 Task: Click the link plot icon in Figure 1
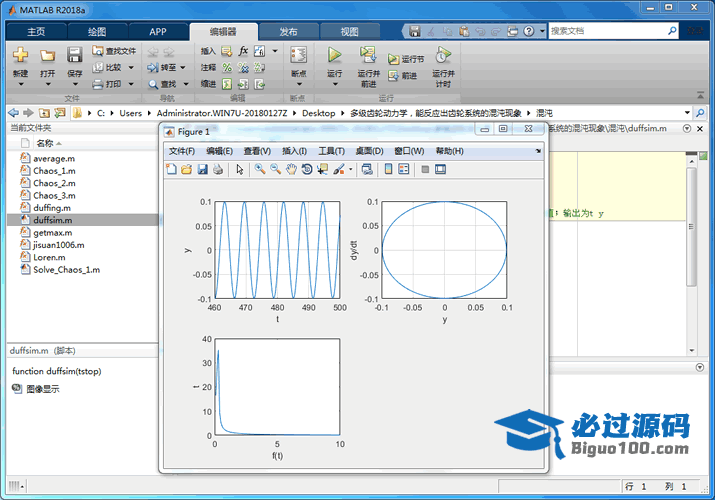coord(367,170)
